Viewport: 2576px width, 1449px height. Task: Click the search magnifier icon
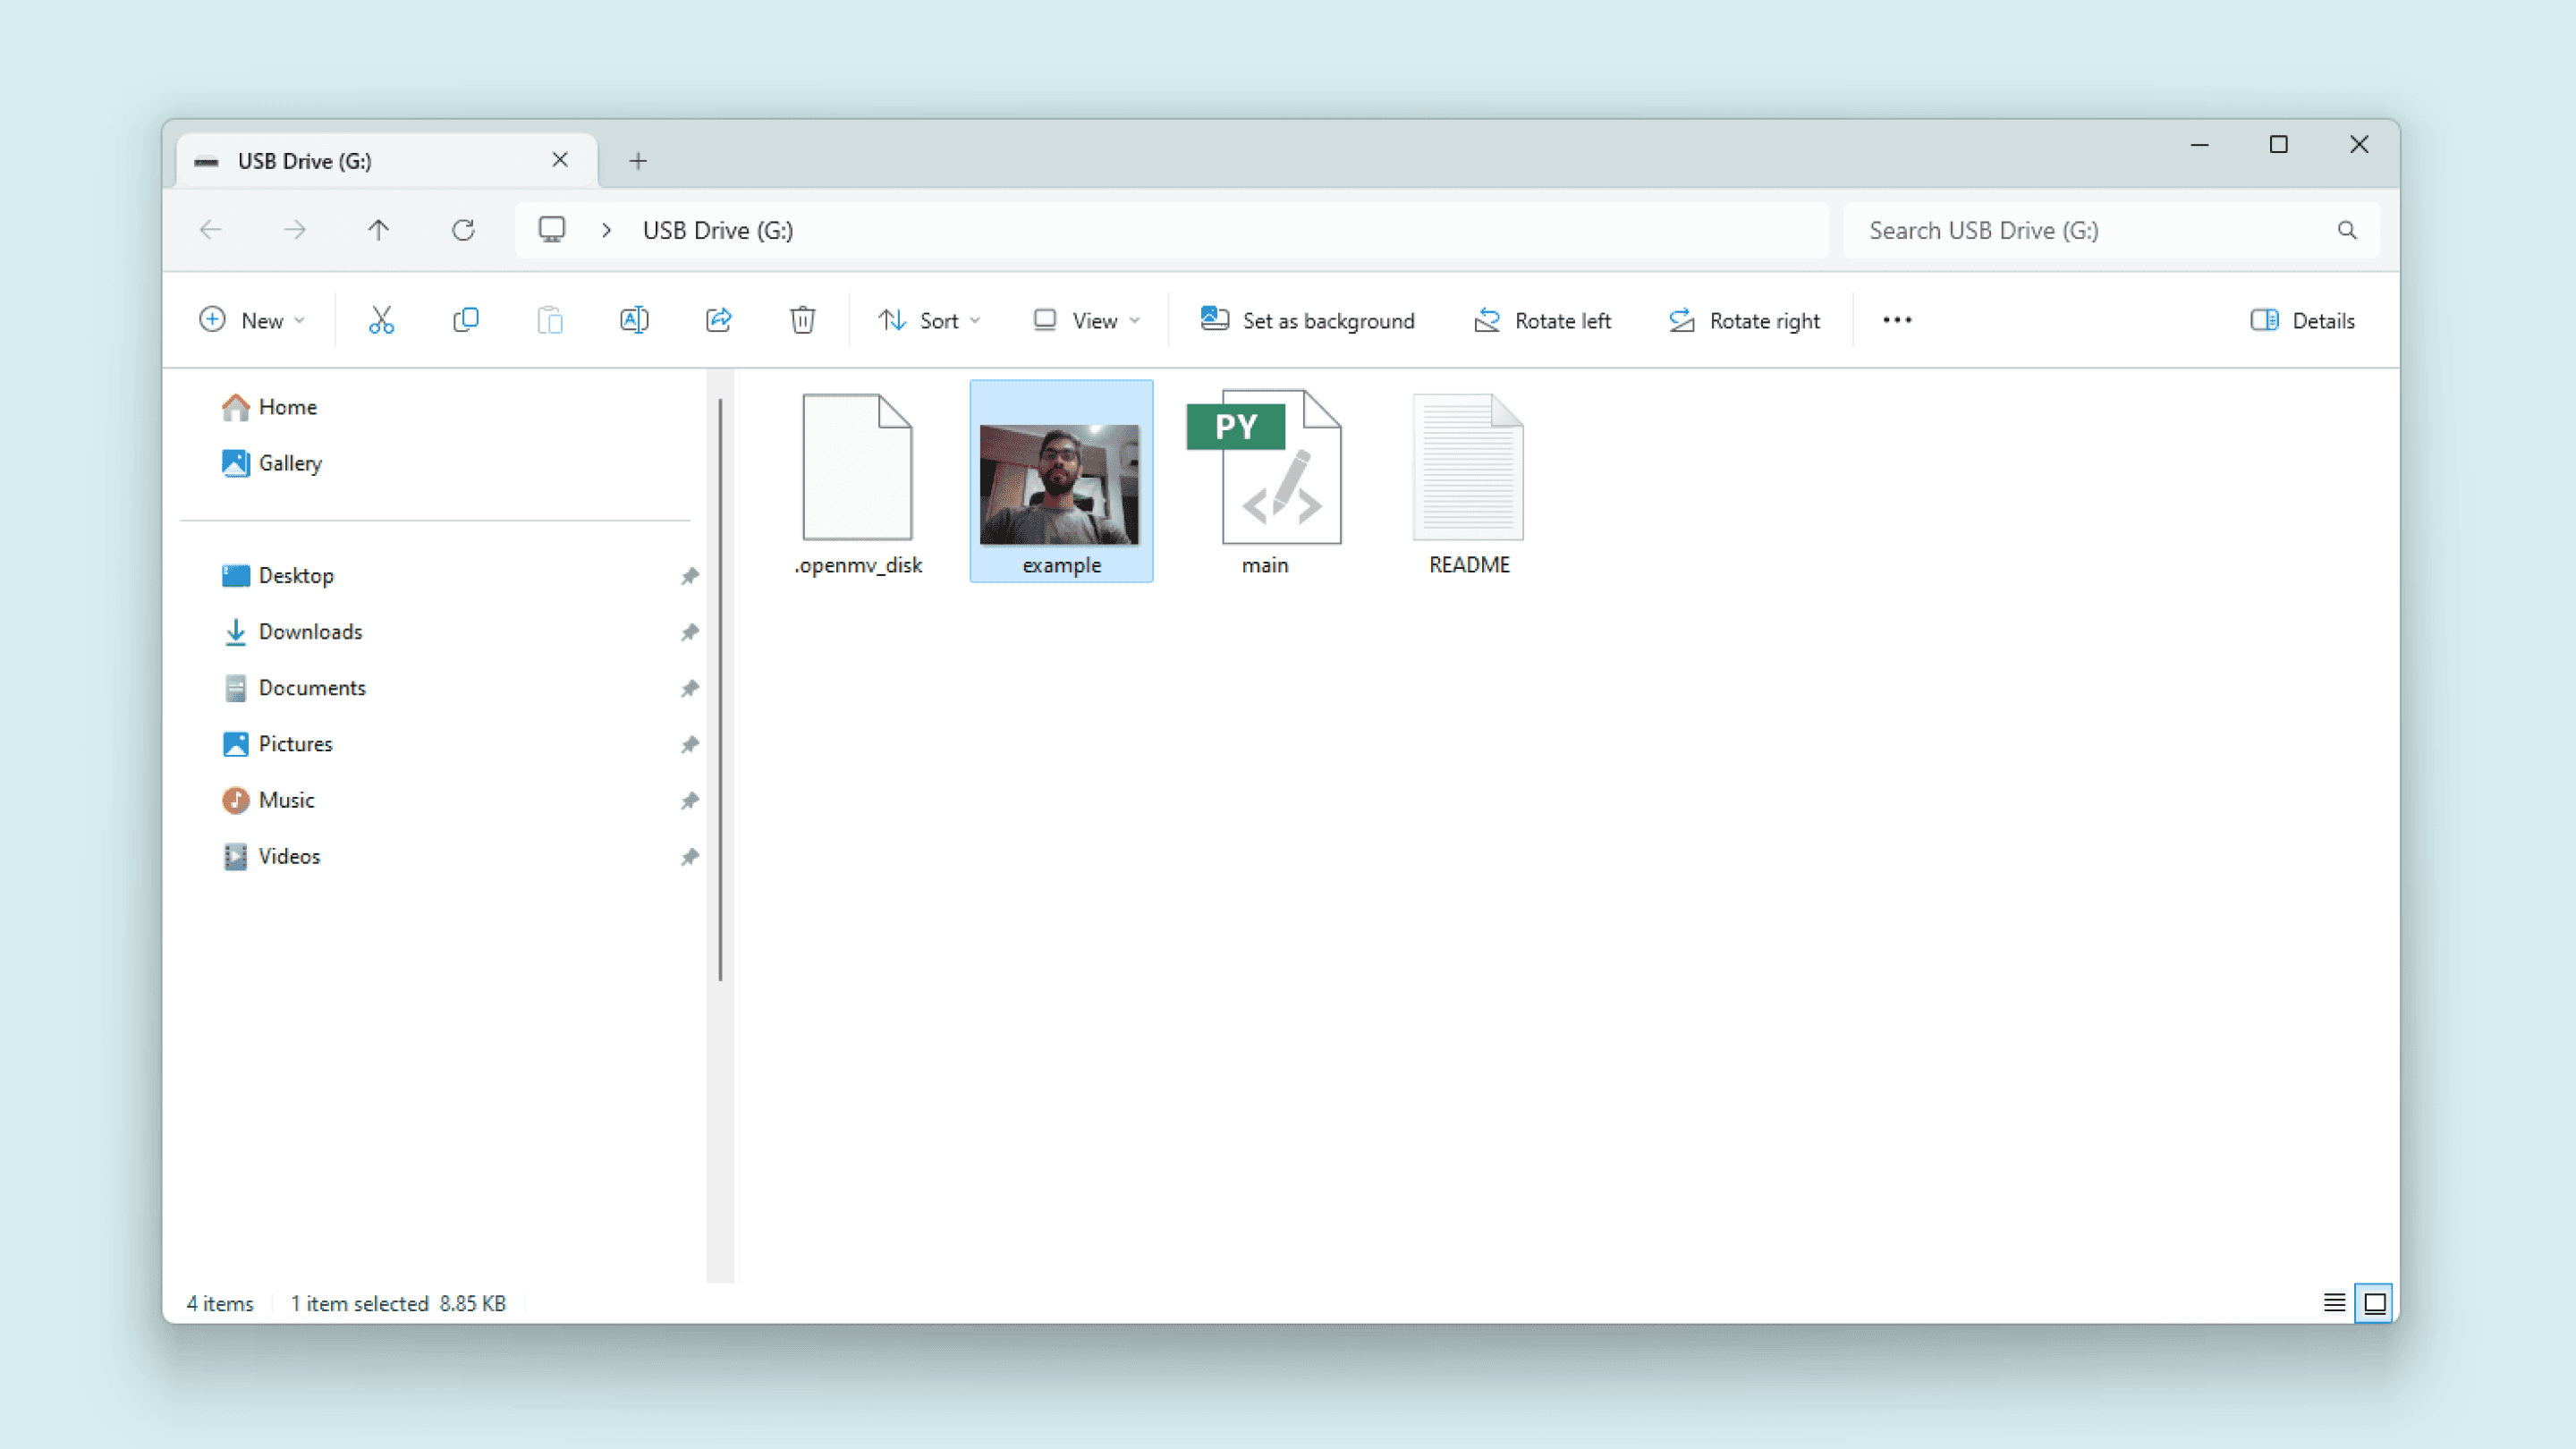tap(2346, 230)
